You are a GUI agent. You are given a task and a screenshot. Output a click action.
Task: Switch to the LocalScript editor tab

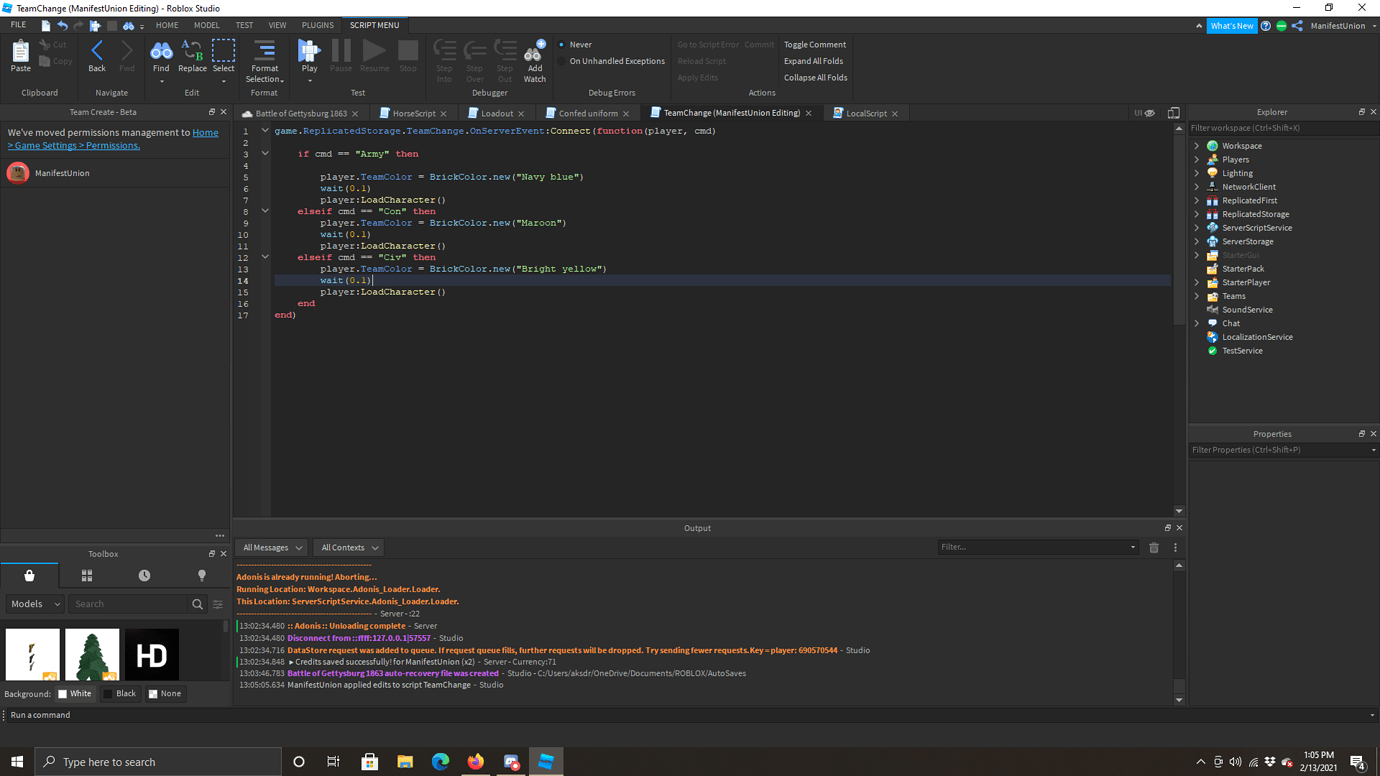(x=866, y=114)
